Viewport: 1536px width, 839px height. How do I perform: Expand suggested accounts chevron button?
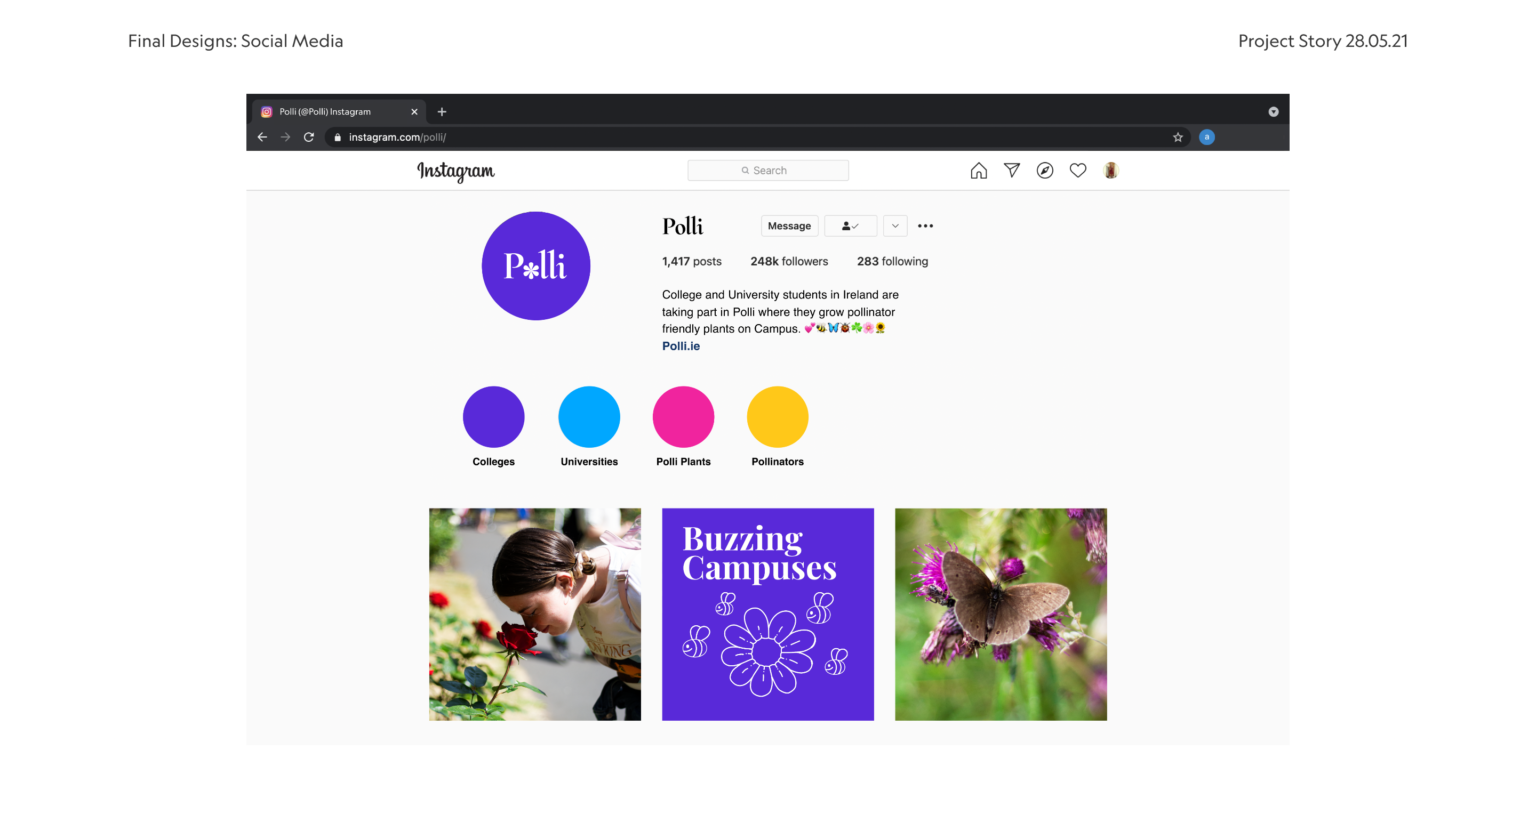895,226
